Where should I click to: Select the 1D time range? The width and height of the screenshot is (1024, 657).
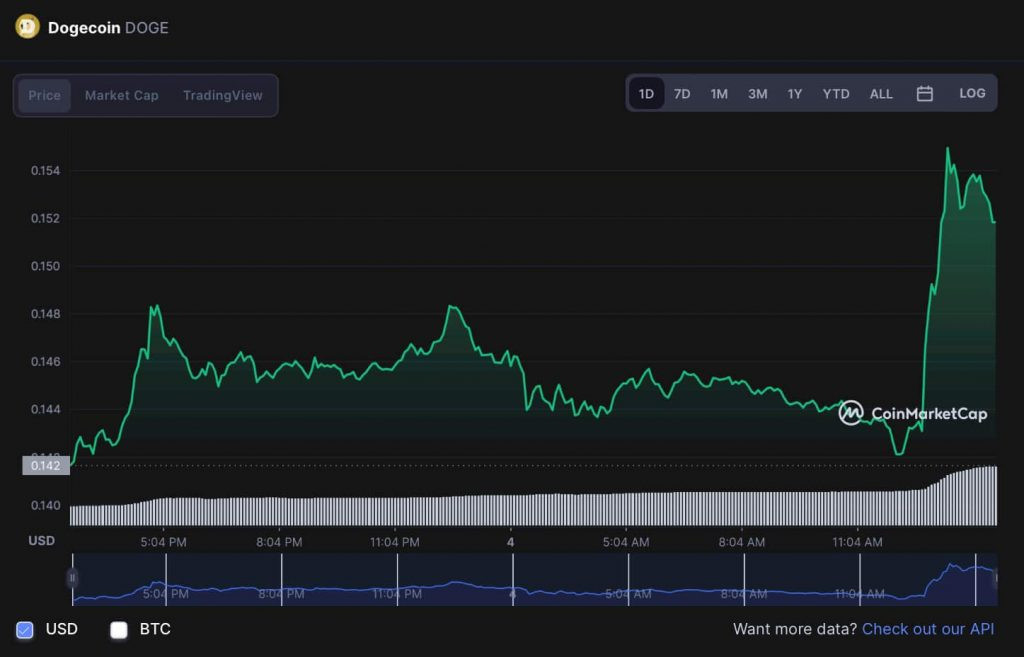click(x=647, y=93)
